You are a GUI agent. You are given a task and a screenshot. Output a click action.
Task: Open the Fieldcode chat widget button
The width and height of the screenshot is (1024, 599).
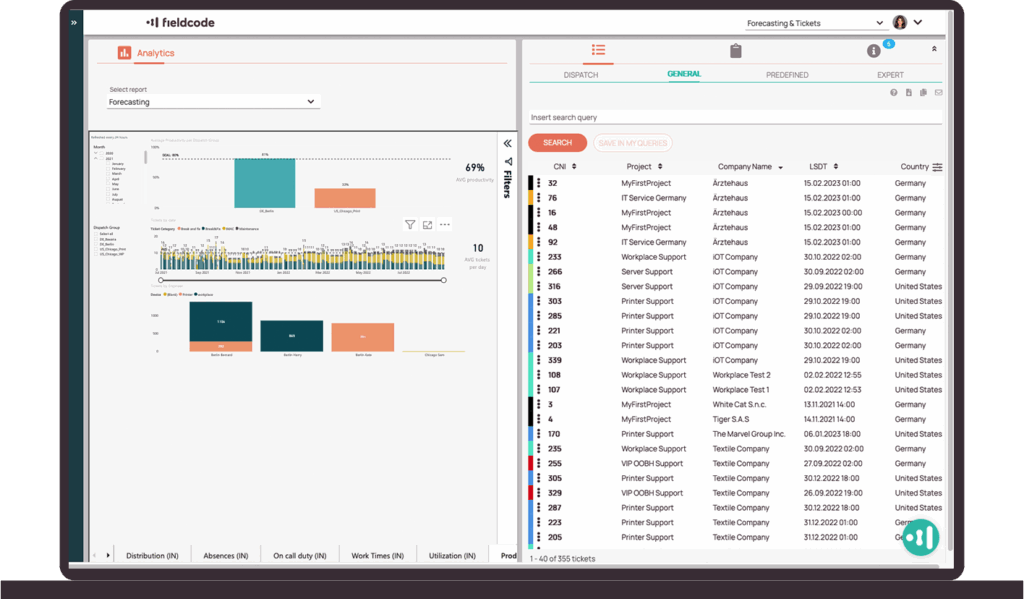tap(920, 537)
